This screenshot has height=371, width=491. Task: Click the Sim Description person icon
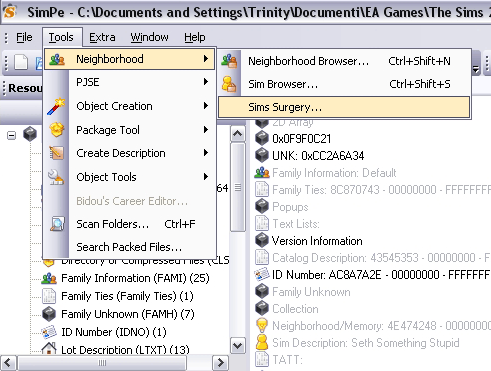[x=262, y=343]
